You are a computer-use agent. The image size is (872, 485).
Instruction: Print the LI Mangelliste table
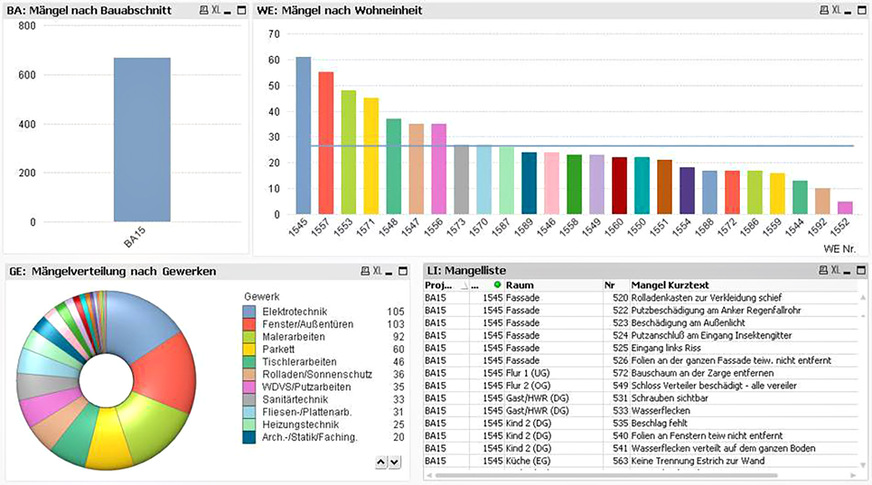tap(823, 271)
